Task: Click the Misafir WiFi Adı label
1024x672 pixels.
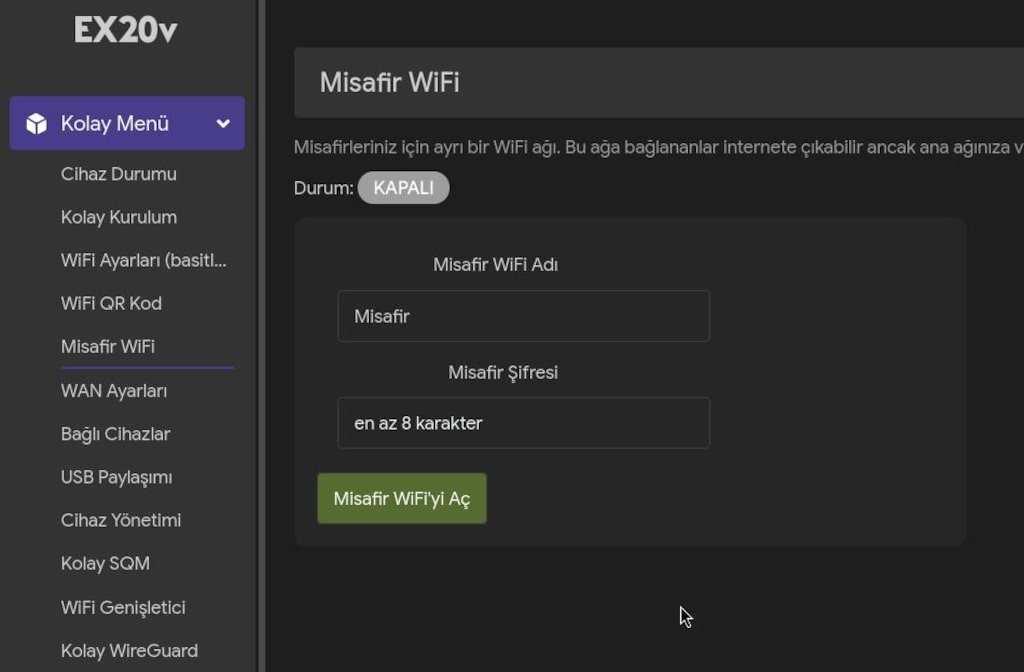Action: 496,264
